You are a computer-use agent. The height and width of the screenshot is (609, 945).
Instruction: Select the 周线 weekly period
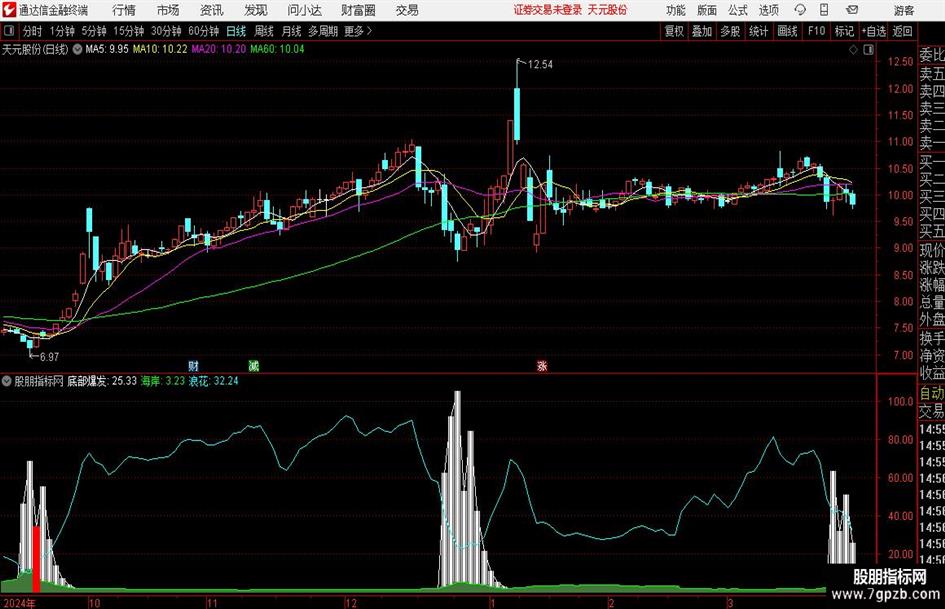tap(263, 31)
